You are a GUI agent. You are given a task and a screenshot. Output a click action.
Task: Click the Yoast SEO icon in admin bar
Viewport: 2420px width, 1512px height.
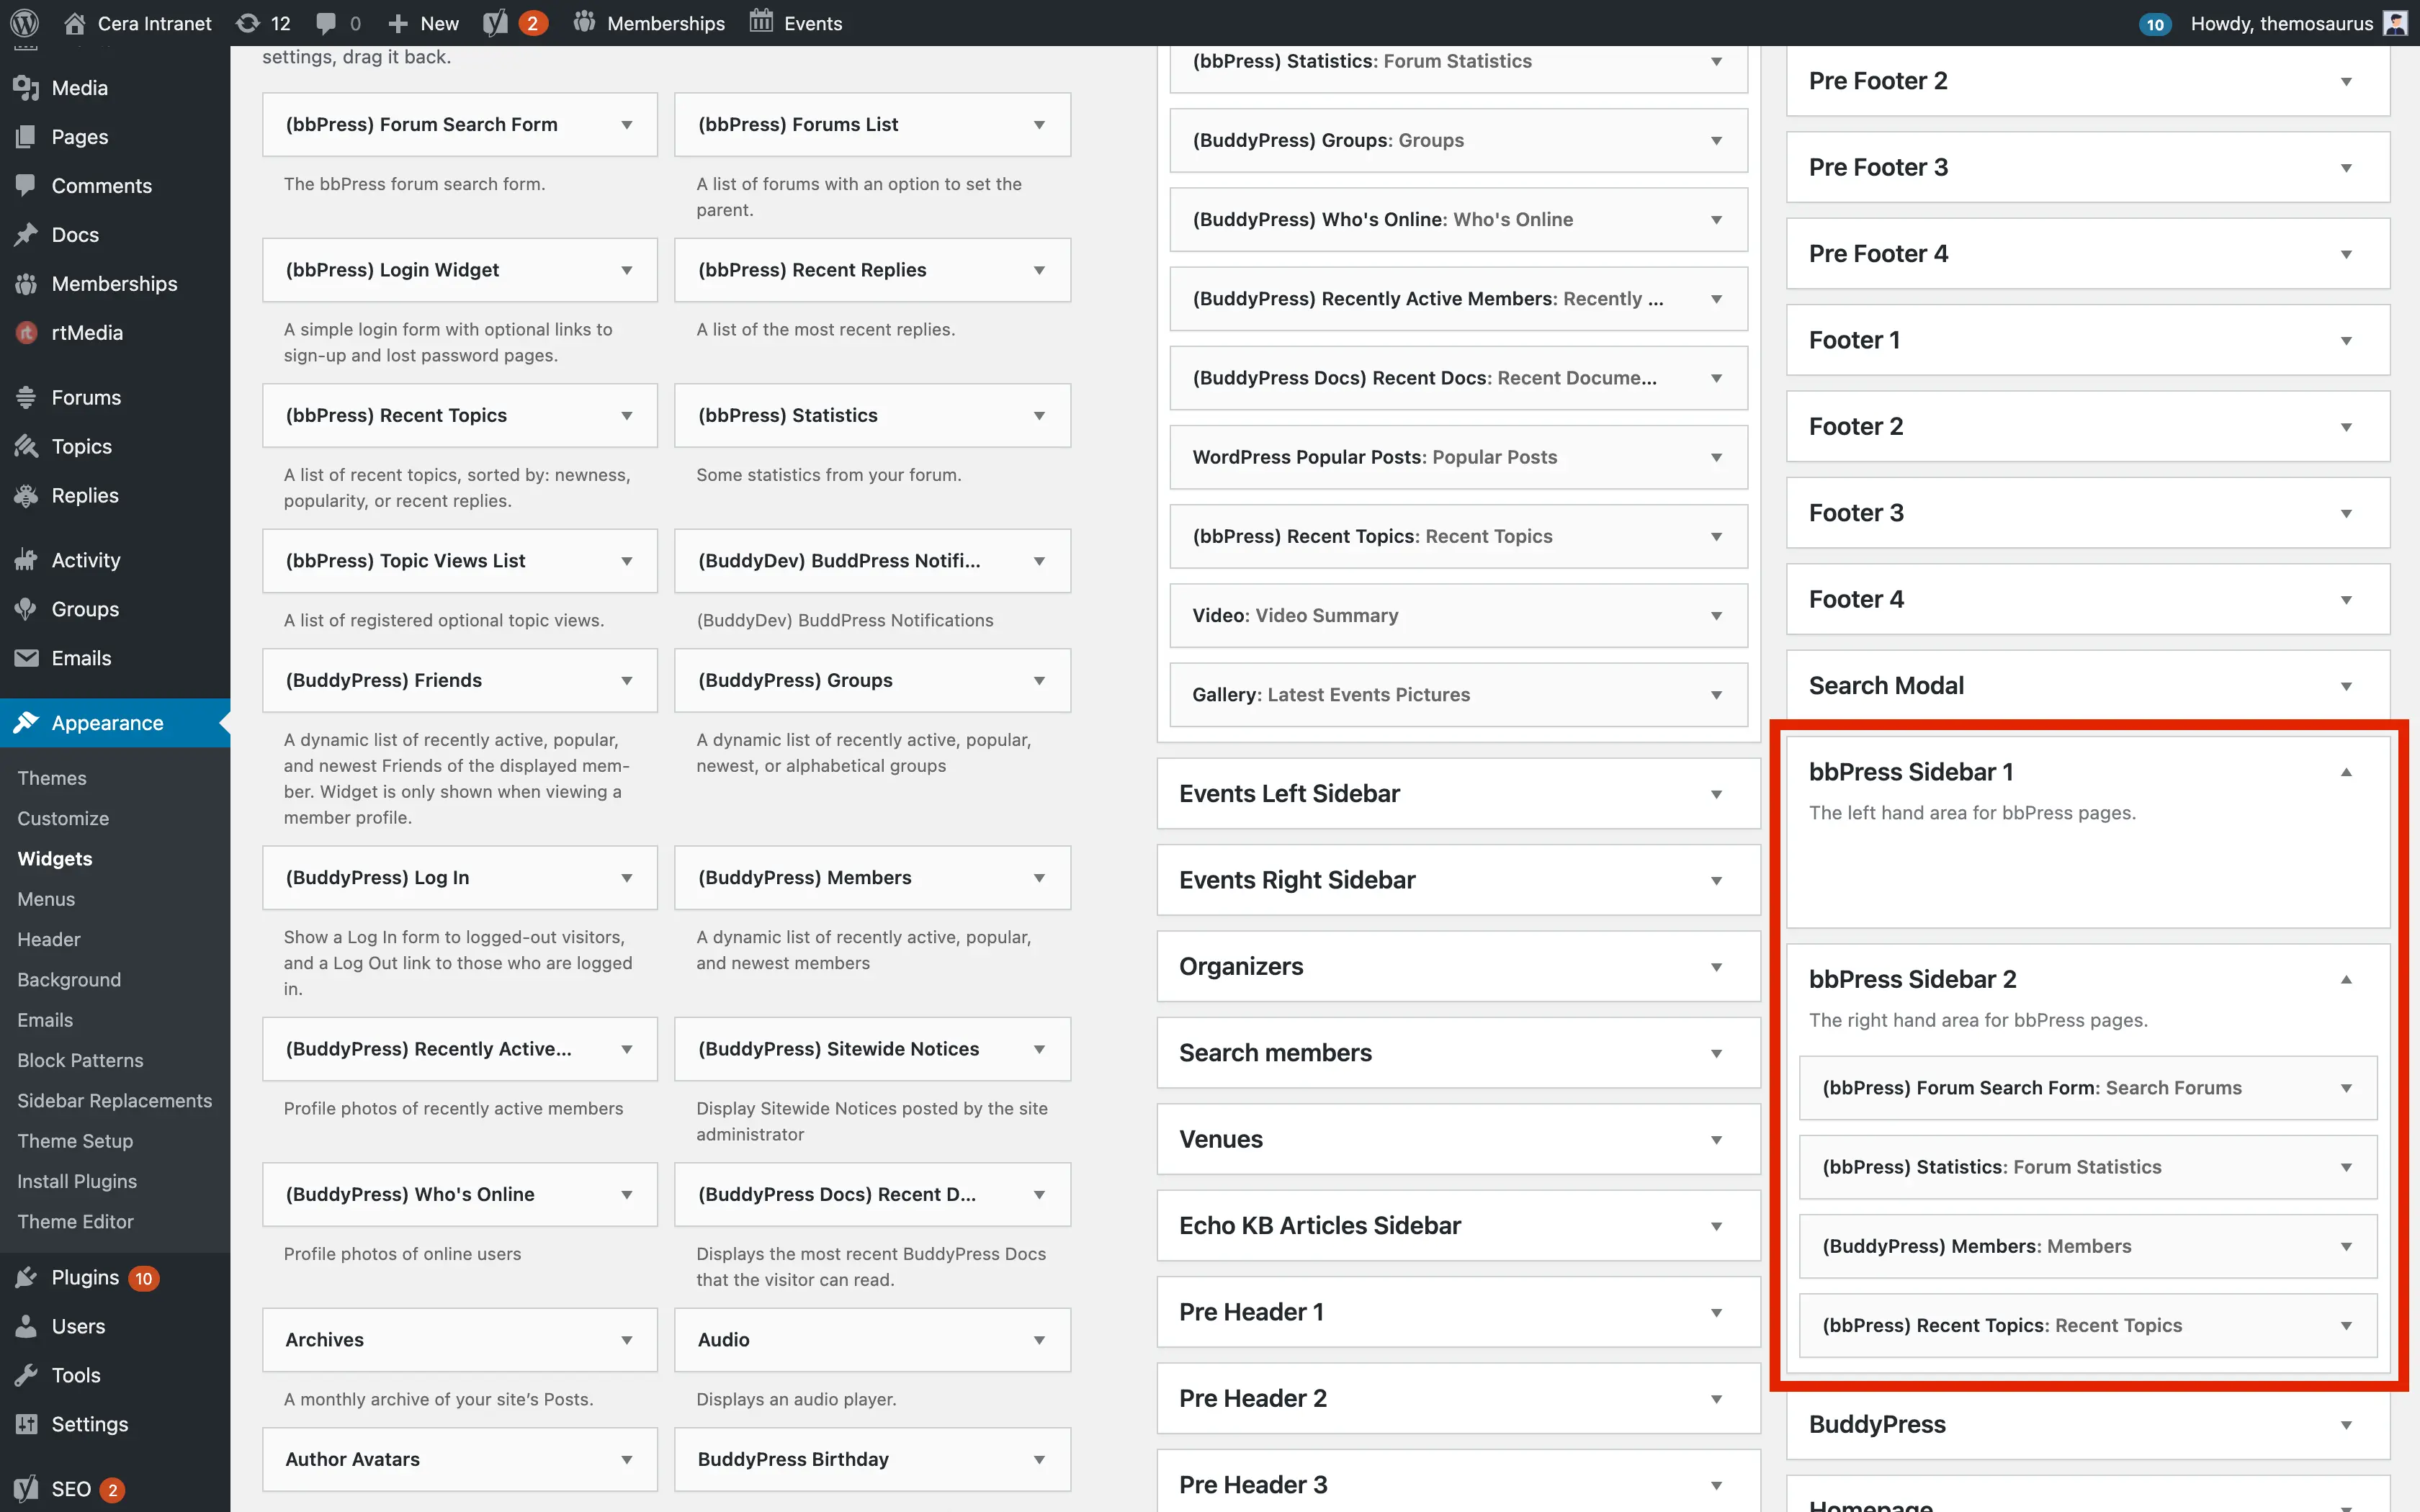[495, 22]
